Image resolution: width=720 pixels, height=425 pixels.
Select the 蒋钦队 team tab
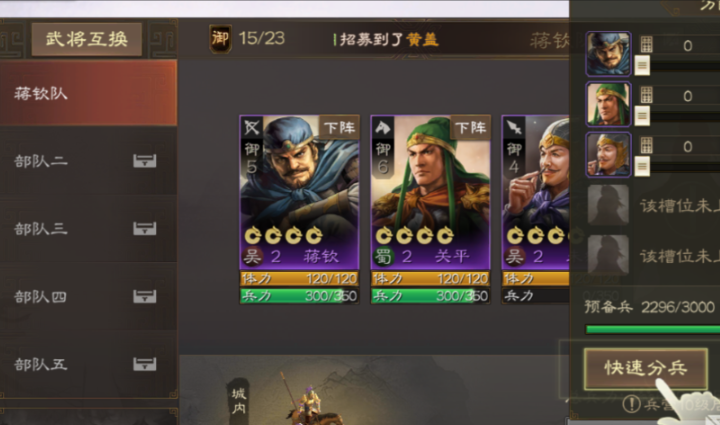coord(88,93)
